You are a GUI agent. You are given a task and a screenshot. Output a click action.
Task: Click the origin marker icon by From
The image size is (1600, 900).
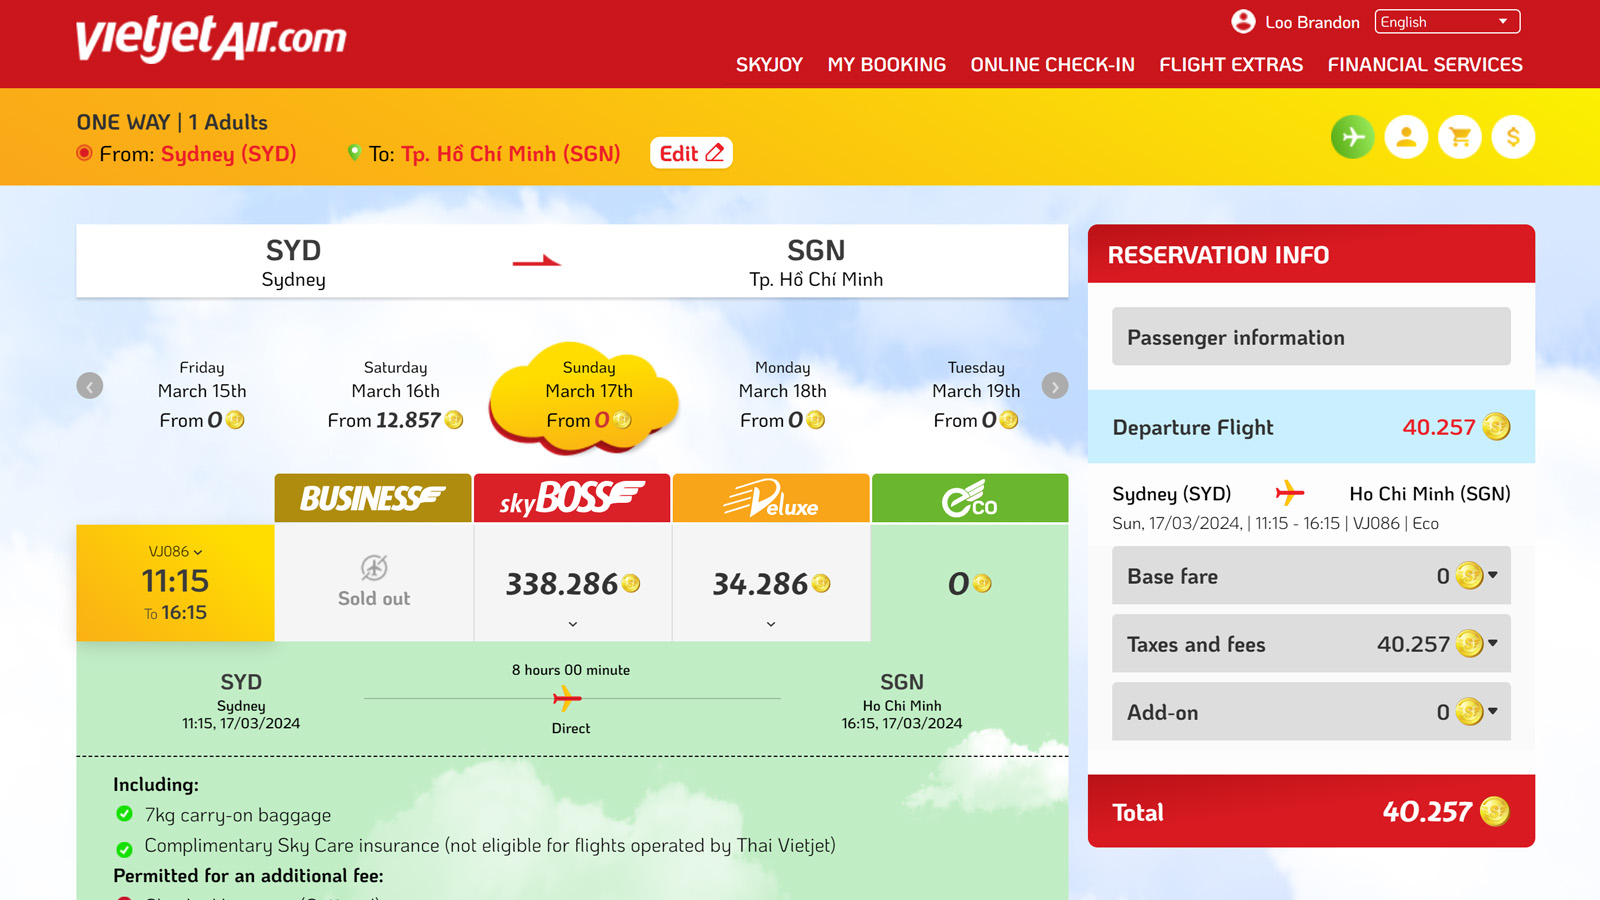coord(85,153)
